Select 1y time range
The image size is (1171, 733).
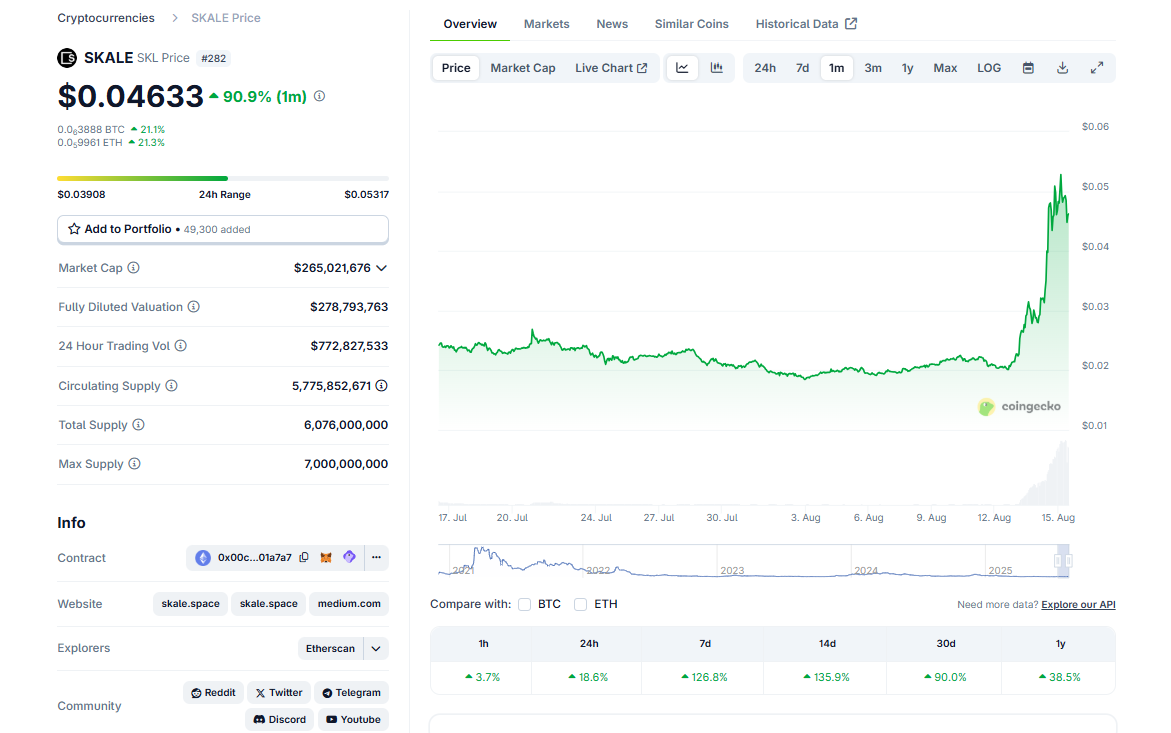[907, 68]
